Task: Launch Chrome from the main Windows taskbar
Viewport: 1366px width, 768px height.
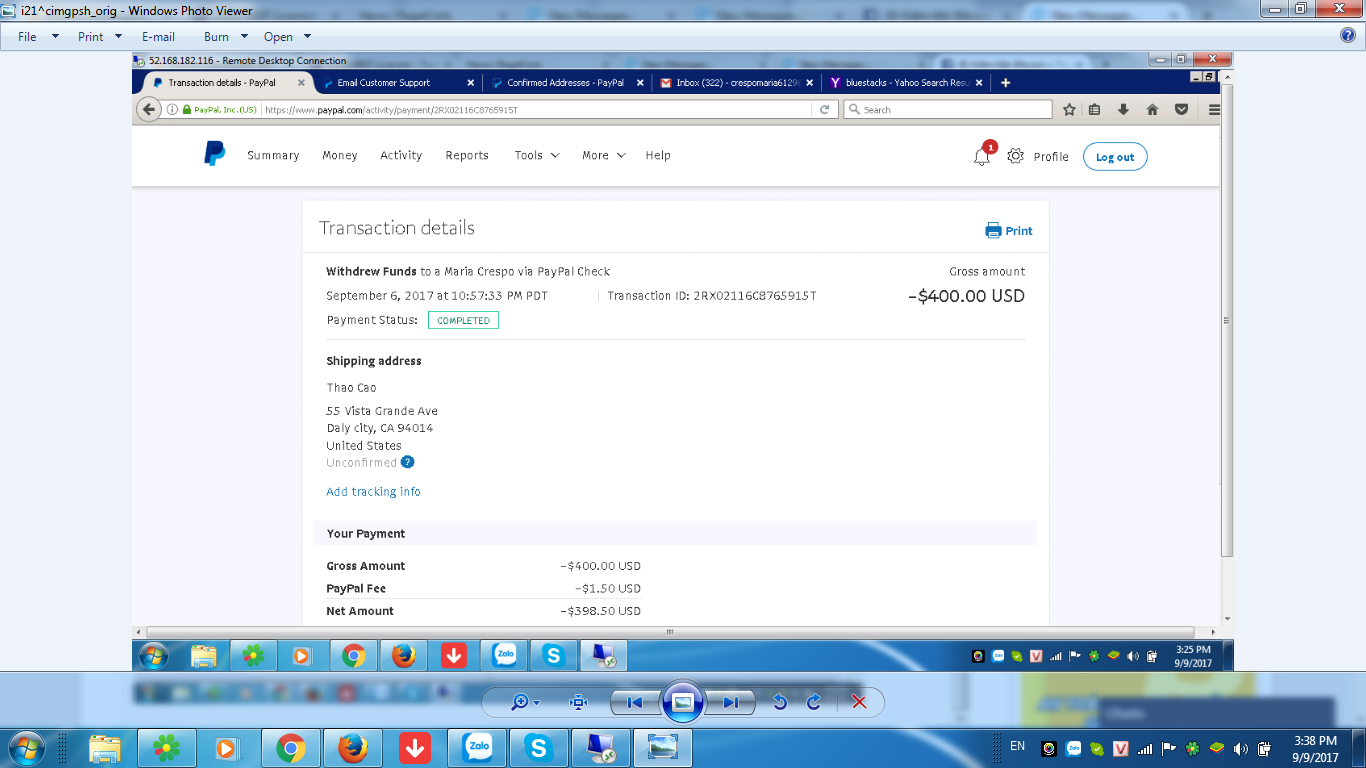Action: point(291,747)
